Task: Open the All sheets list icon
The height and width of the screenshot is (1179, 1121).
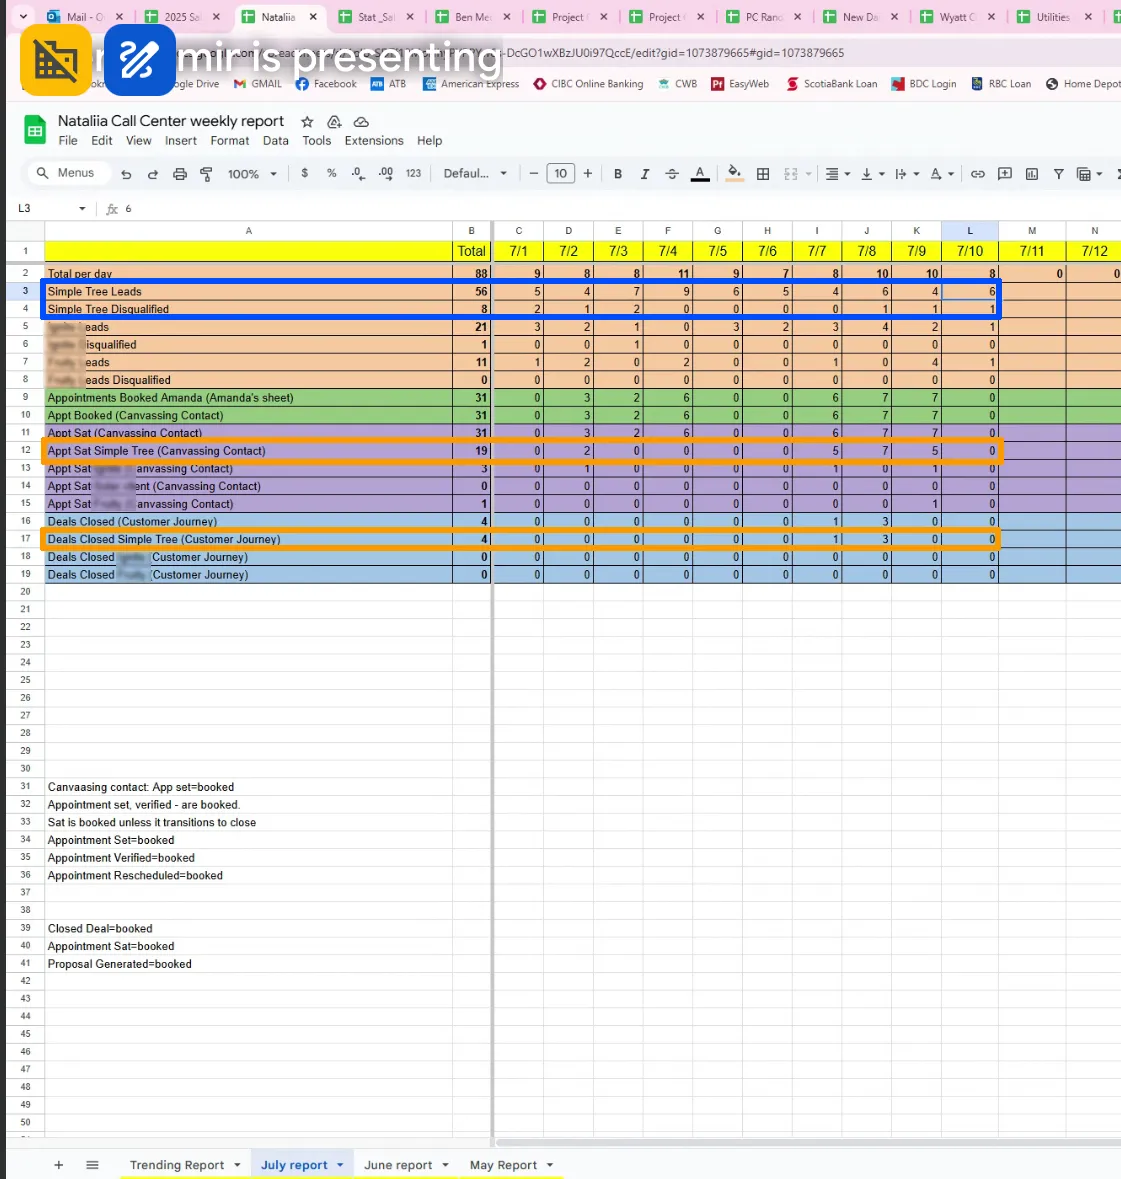Action: (x=92, y=1165)
